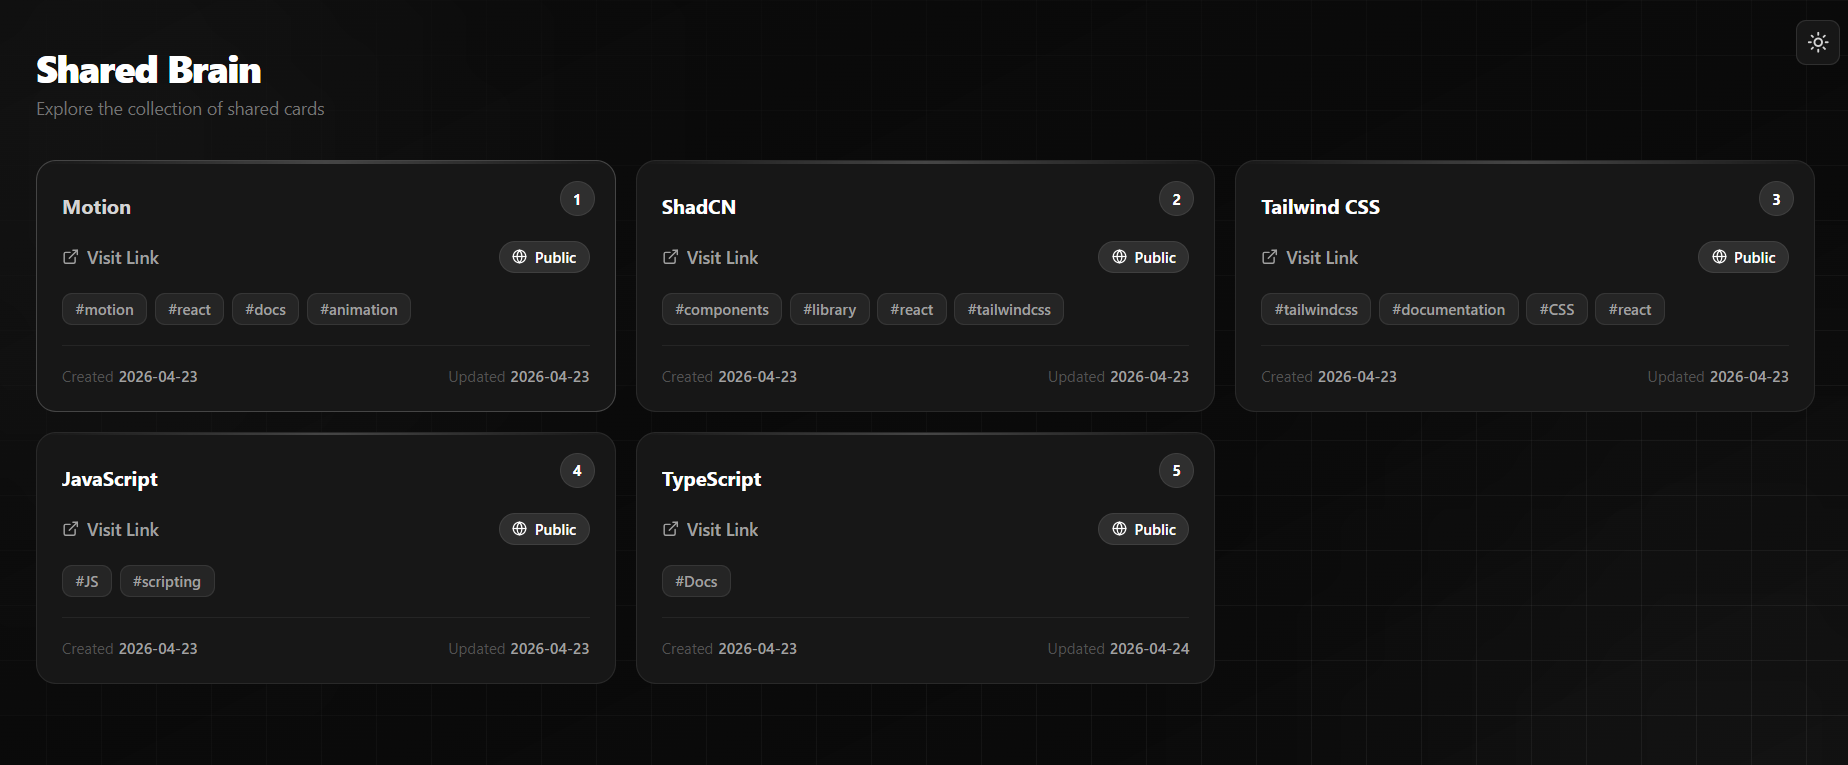Select the #library tag
This screenshot has width=1848, height=765.
tap(830, 309)
